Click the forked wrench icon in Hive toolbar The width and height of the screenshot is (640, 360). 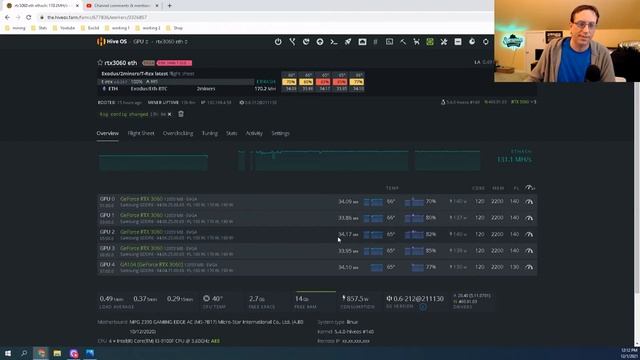pos(292,42)
